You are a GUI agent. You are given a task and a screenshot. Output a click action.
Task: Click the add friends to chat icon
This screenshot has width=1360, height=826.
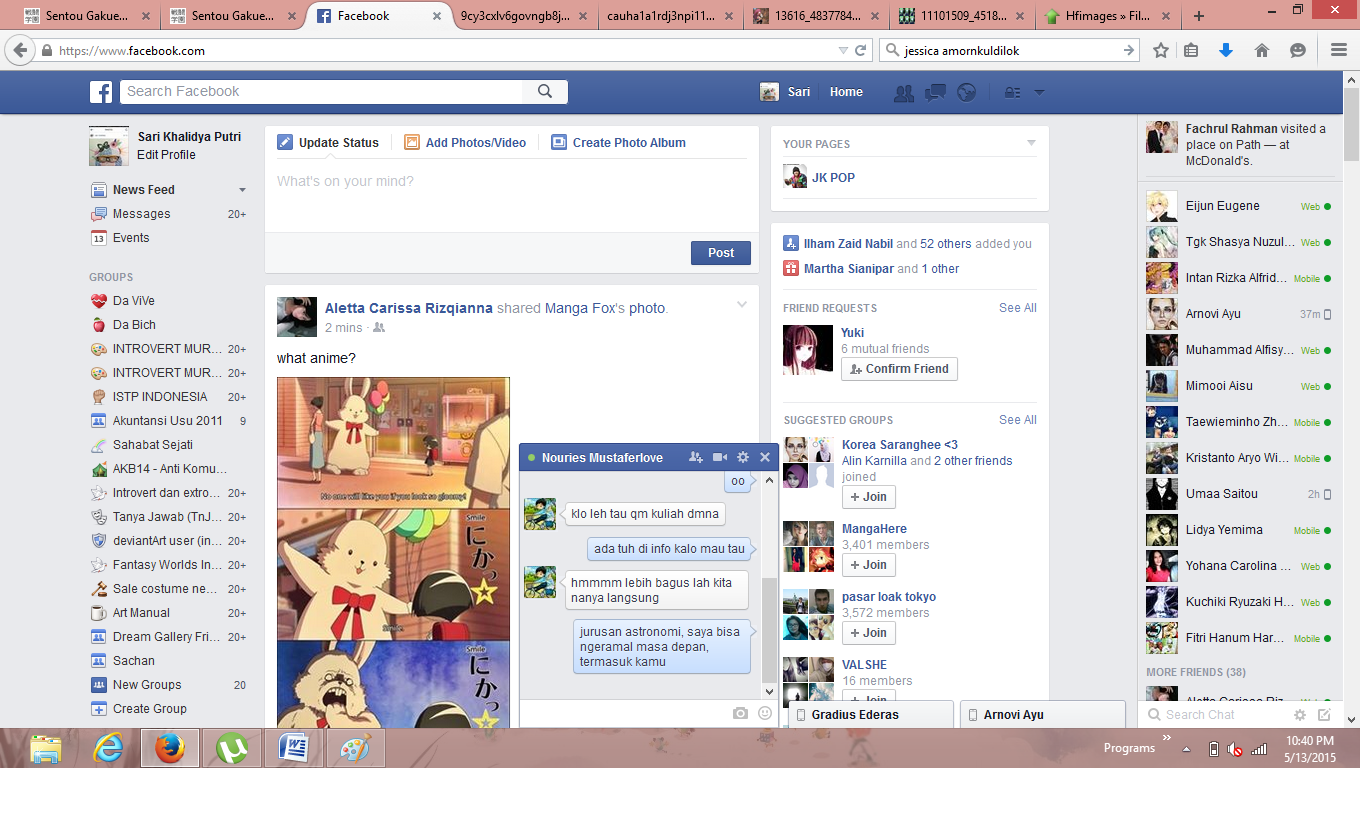click(x=696, y=457)
